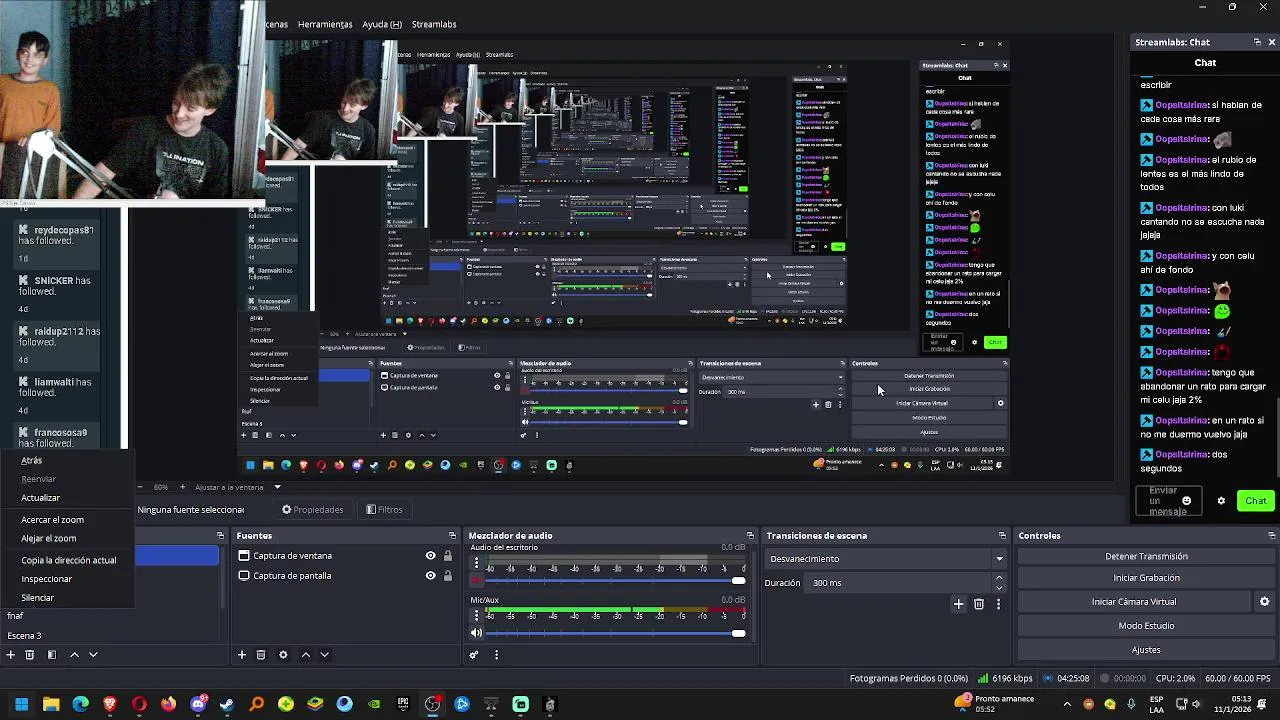Send message with green Chat button
The height and width of the screenshot is (720, 1280).
click(x=1255, y=501)
